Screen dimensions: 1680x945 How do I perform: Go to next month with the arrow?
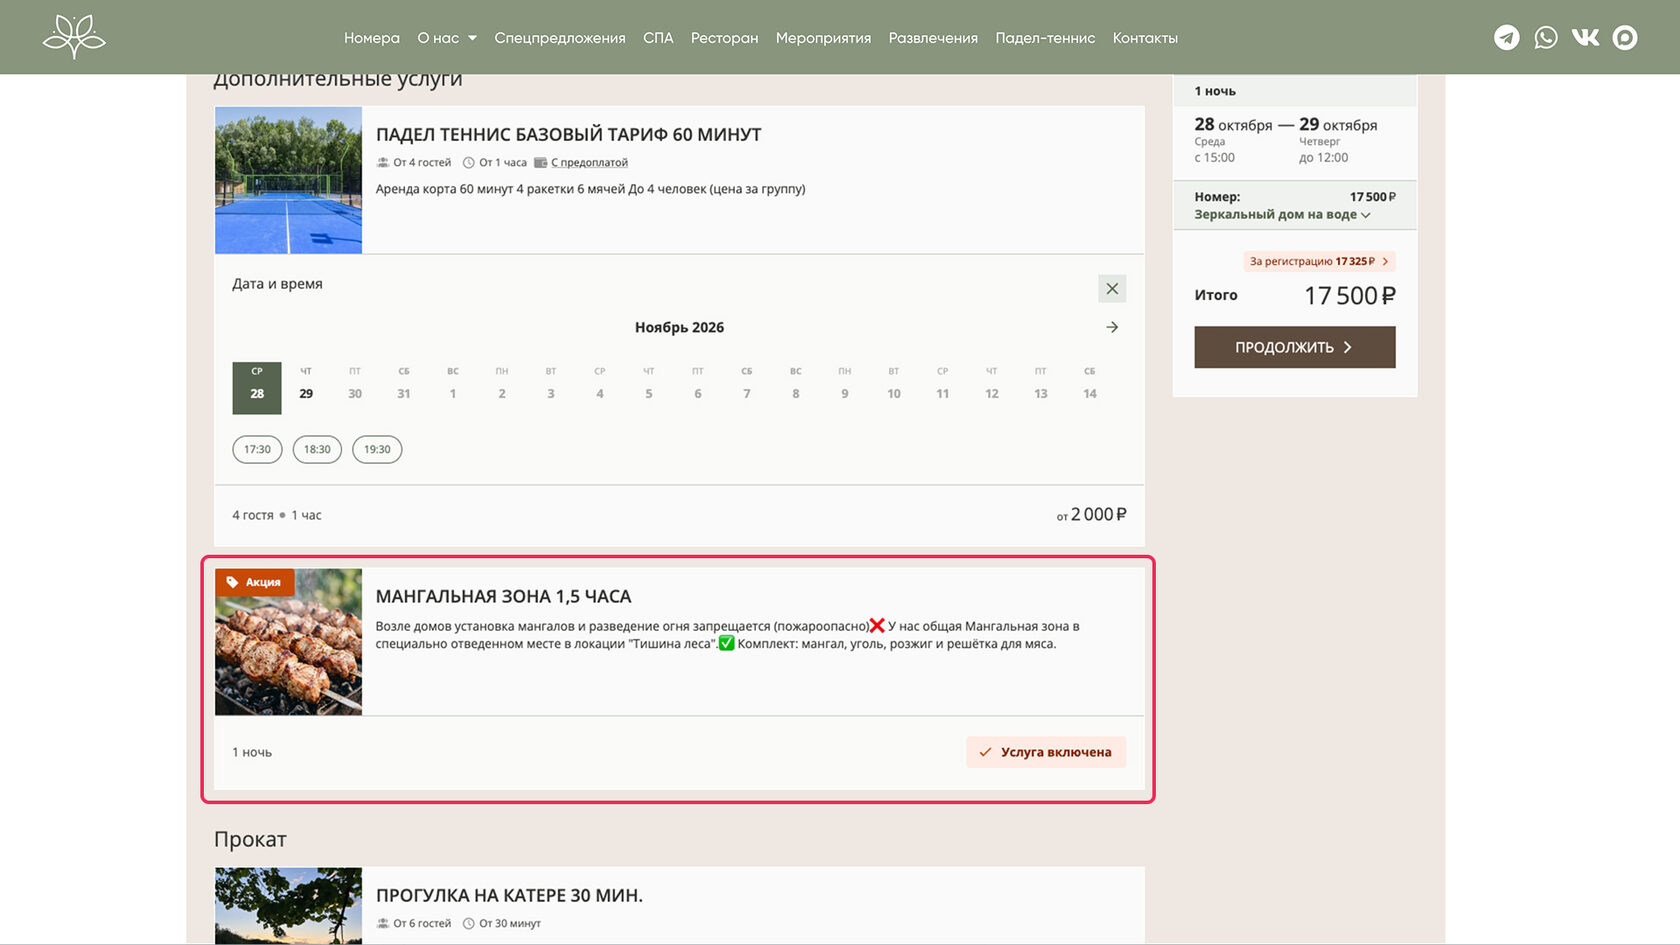[x=1112, y=327]
